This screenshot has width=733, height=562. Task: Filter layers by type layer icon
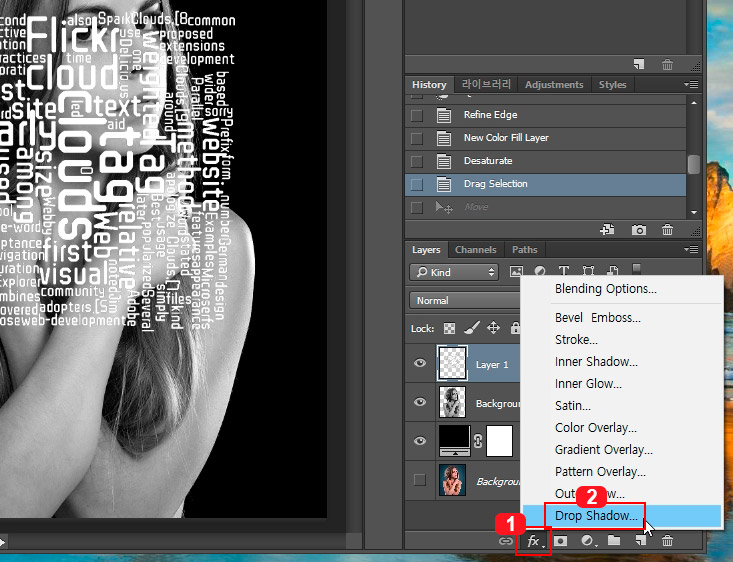click(x=564, y=271)
